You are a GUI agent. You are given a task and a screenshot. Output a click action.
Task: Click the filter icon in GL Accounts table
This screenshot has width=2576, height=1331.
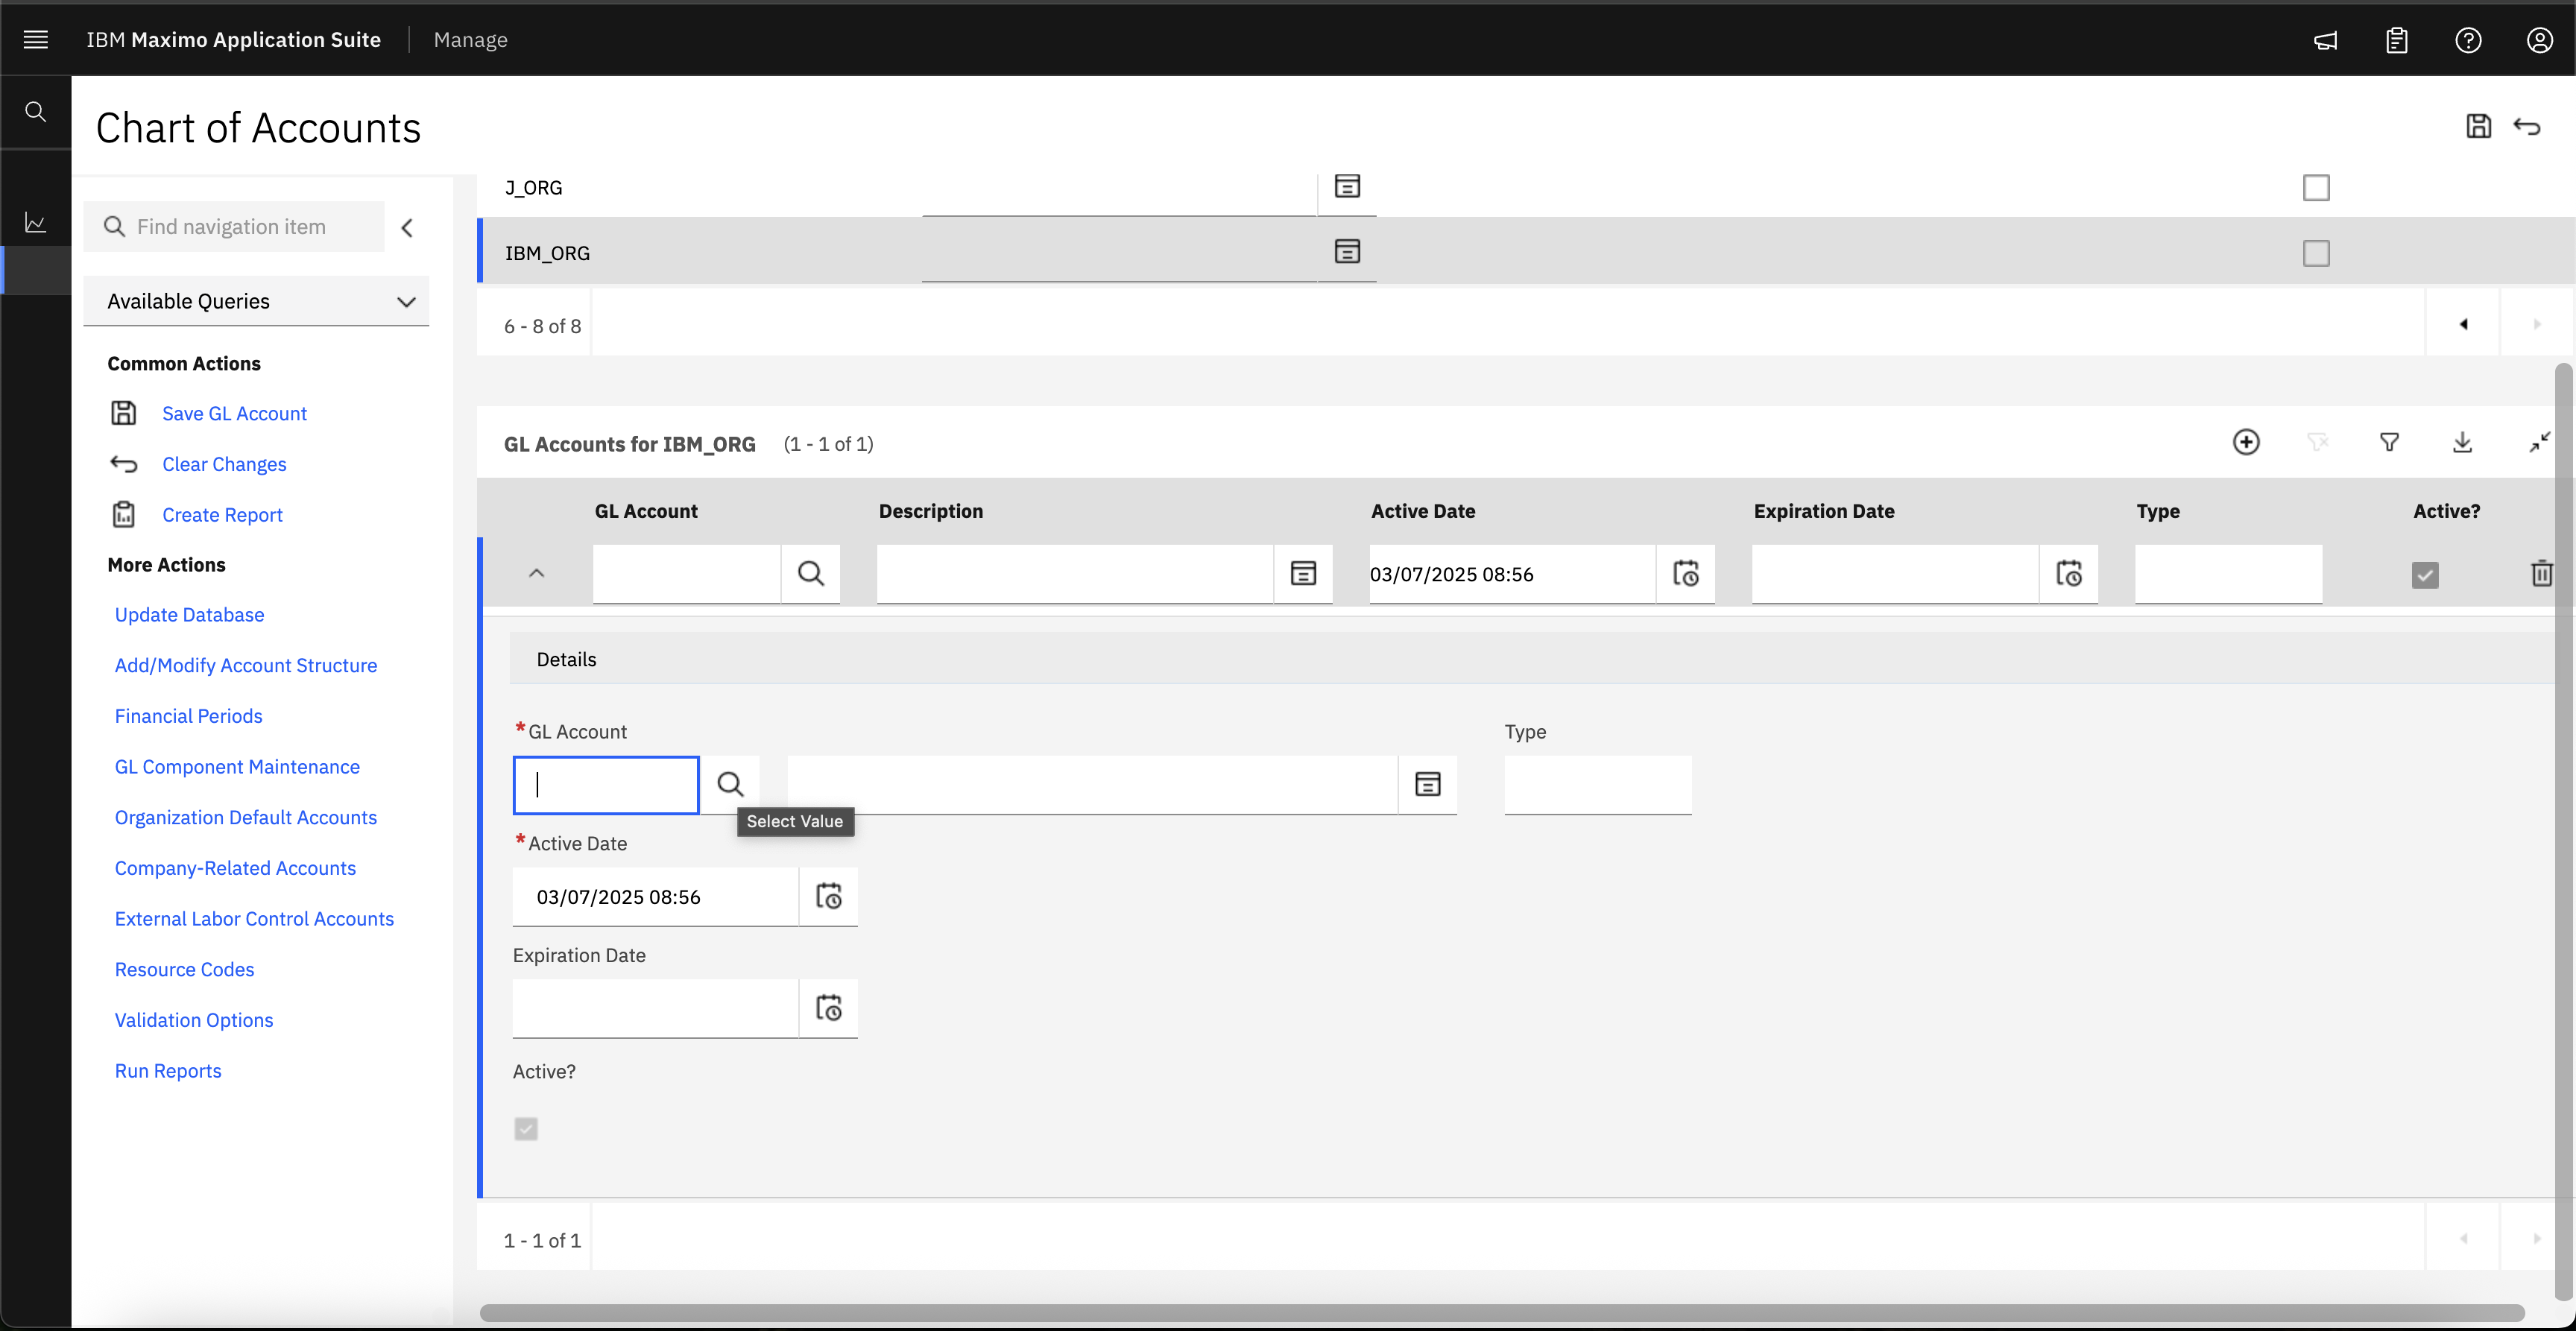coord(2389,442)
